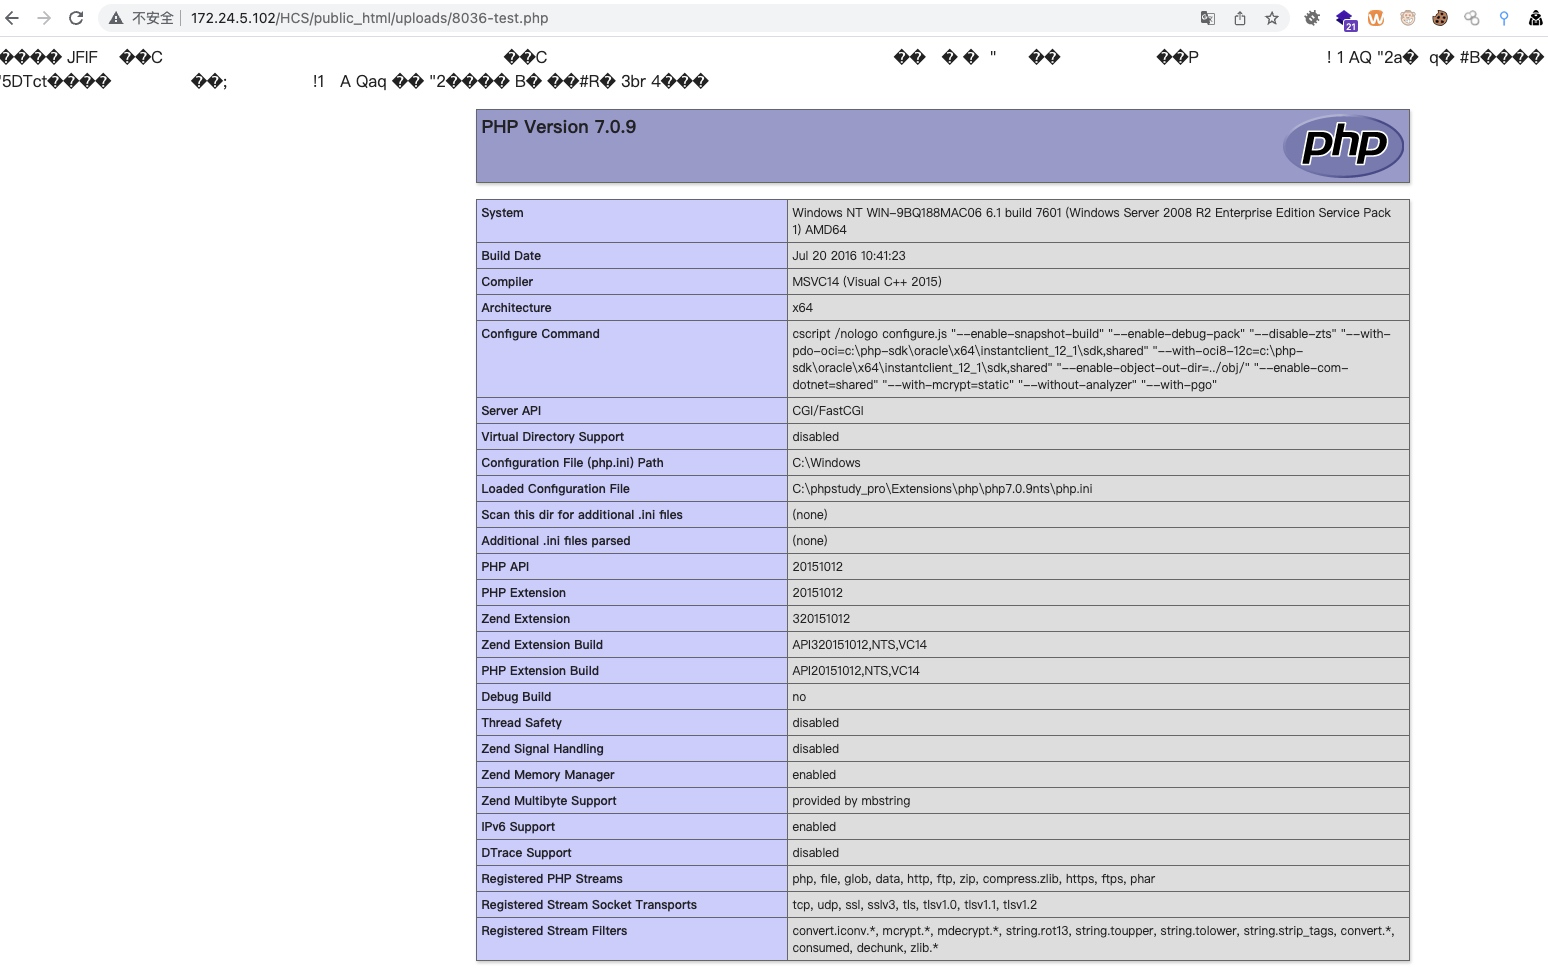Select the 'Zend Memory Manager' label
The image size is (1548, 975).
pos(548,775)
